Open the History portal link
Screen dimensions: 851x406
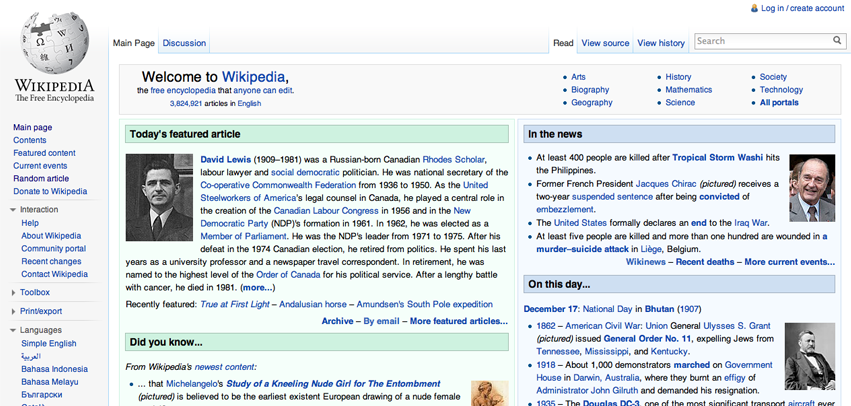pos(678,77)
